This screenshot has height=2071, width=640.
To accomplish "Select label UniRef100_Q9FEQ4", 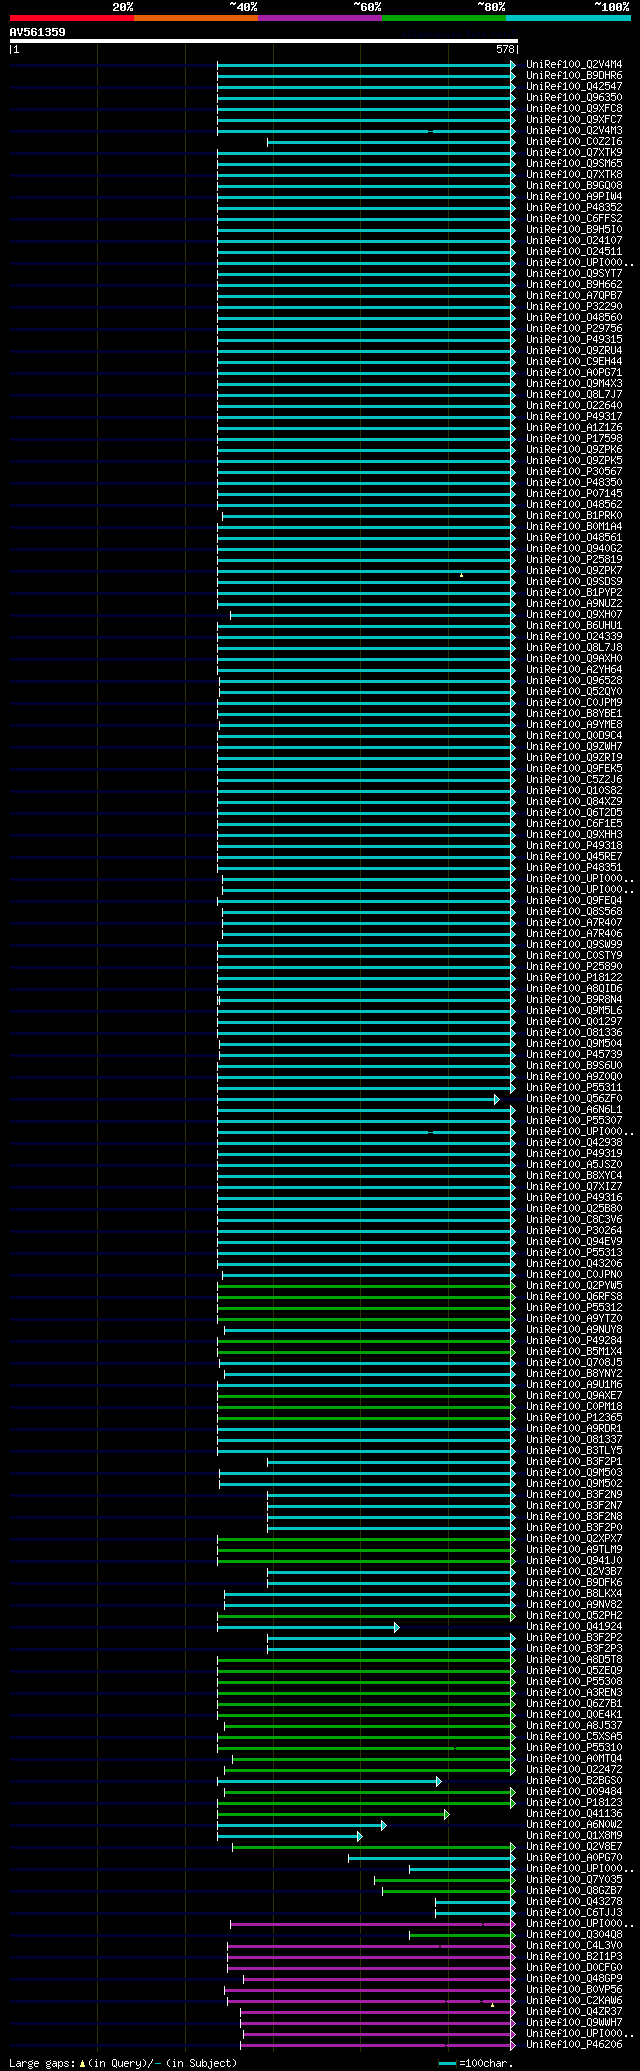I will [574, 901].
